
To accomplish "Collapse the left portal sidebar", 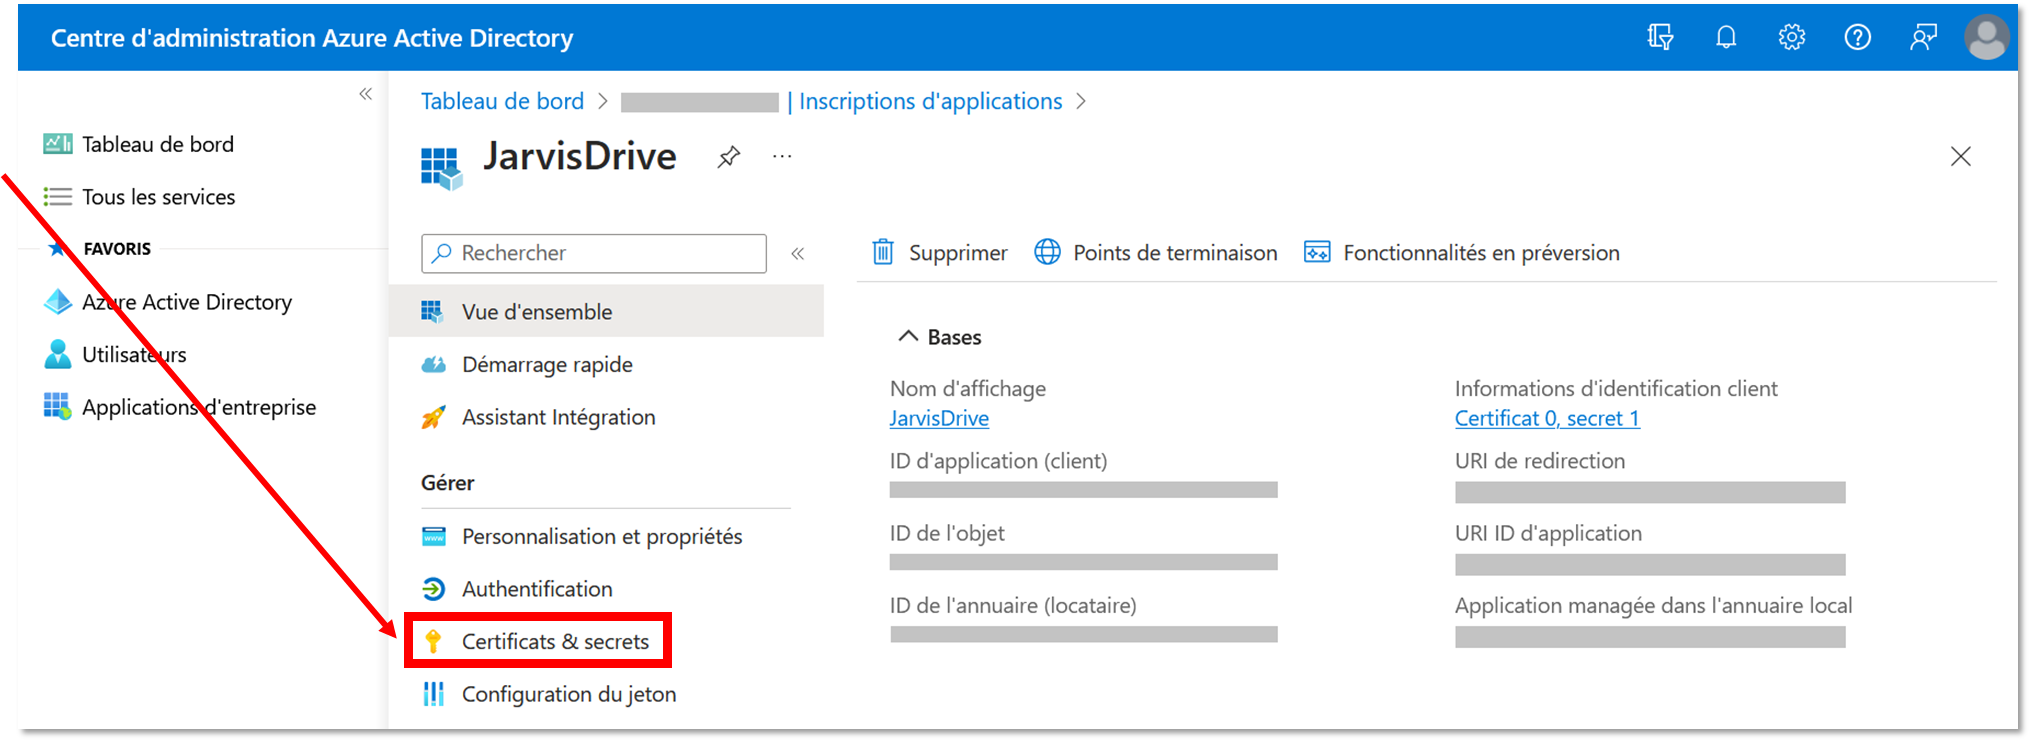I will coord(366,94).
